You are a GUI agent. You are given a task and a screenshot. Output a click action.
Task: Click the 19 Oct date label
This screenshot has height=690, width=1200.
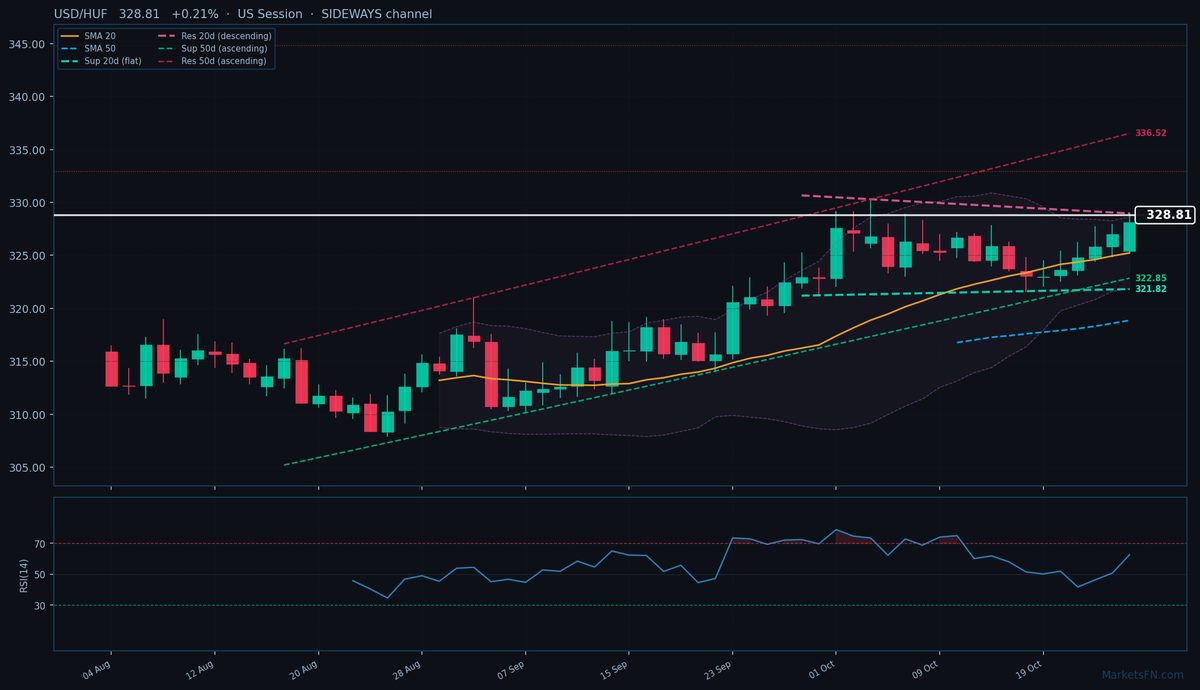(1030, 669)
